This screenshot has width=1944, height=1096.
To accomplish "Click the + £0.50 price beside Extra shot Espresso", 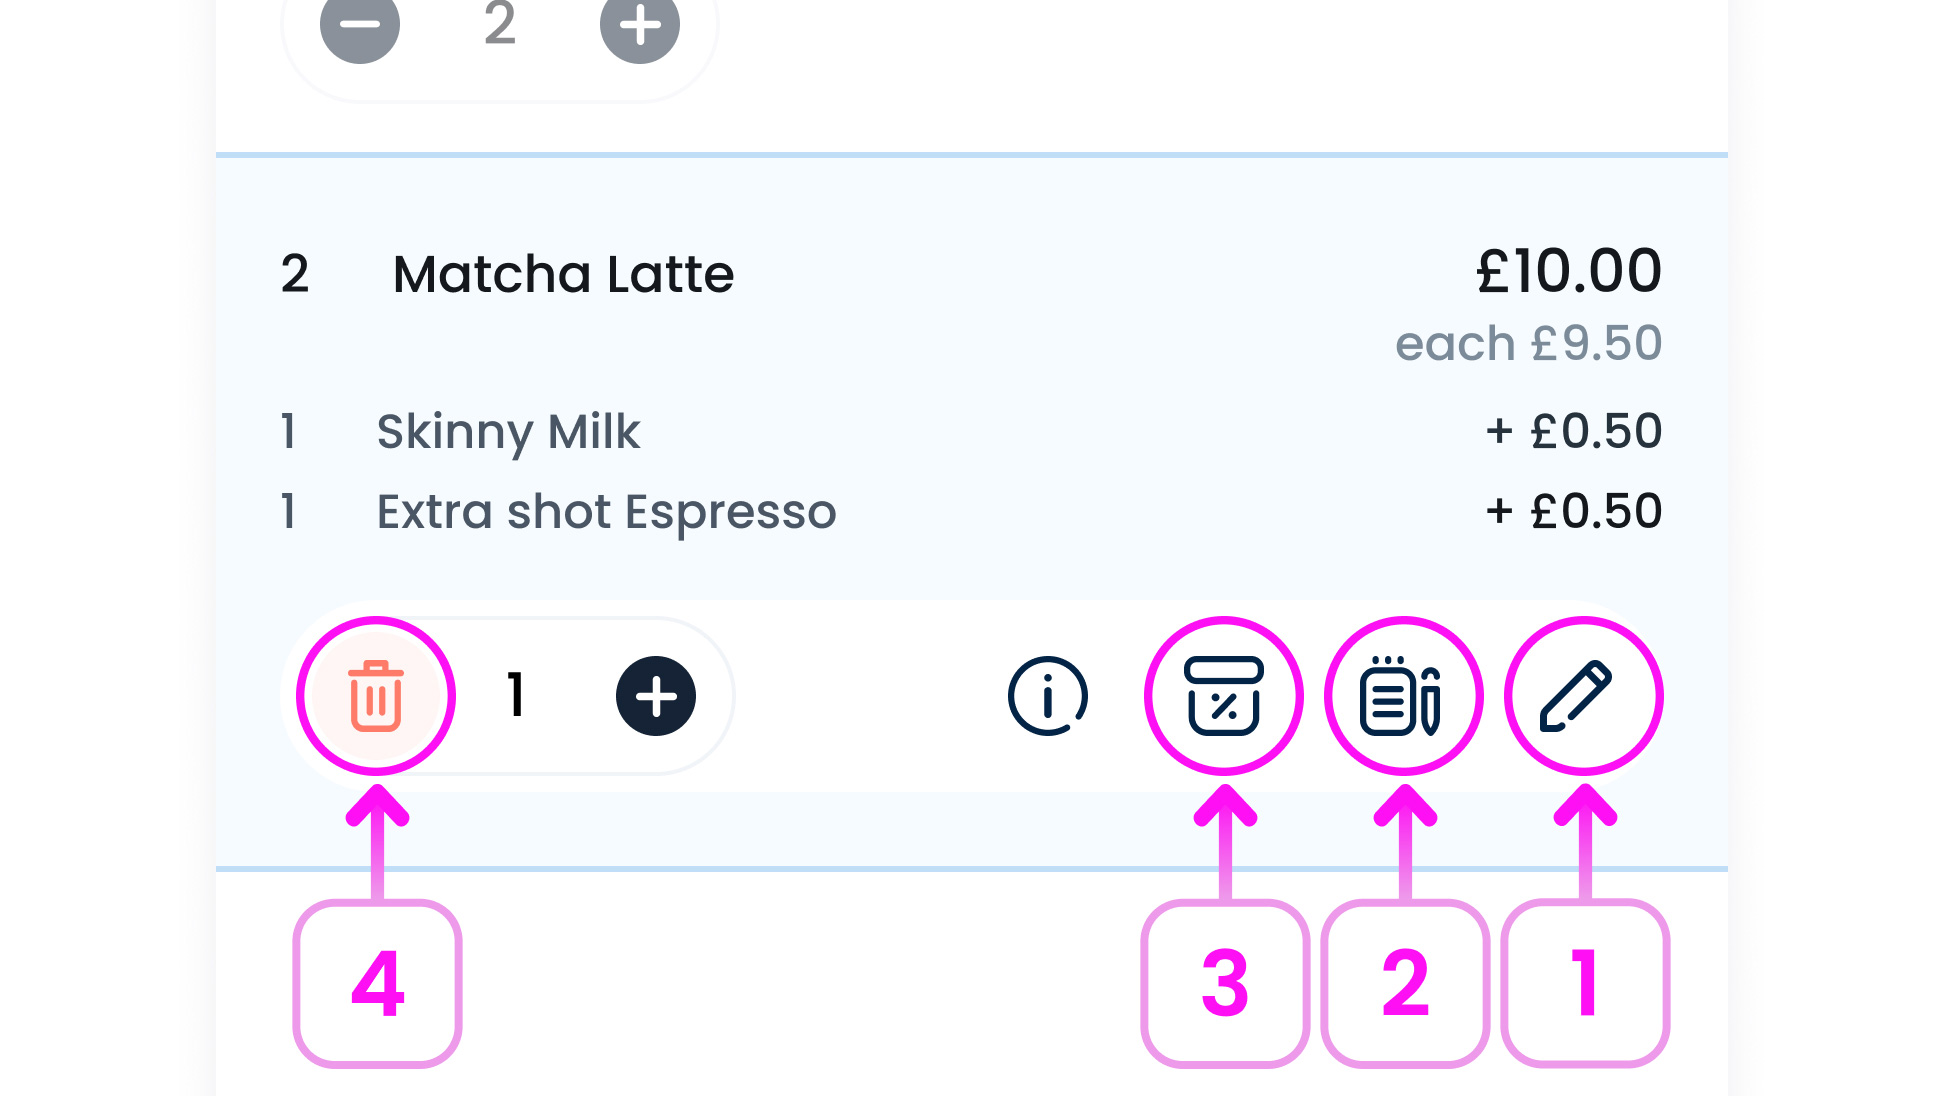I will click(x=1573, y=512).
